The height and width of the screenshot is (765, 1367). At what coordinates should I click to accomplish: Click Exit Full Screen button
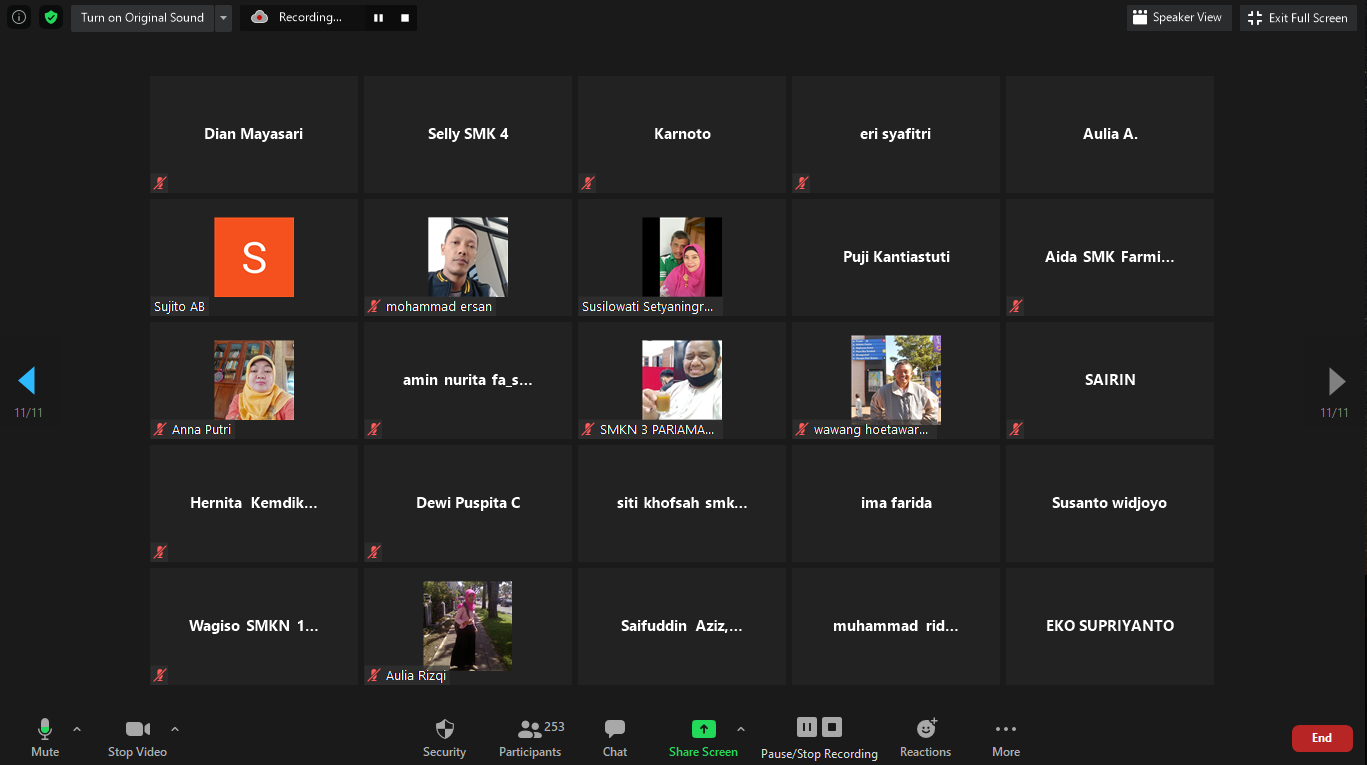coord(1298,18)
